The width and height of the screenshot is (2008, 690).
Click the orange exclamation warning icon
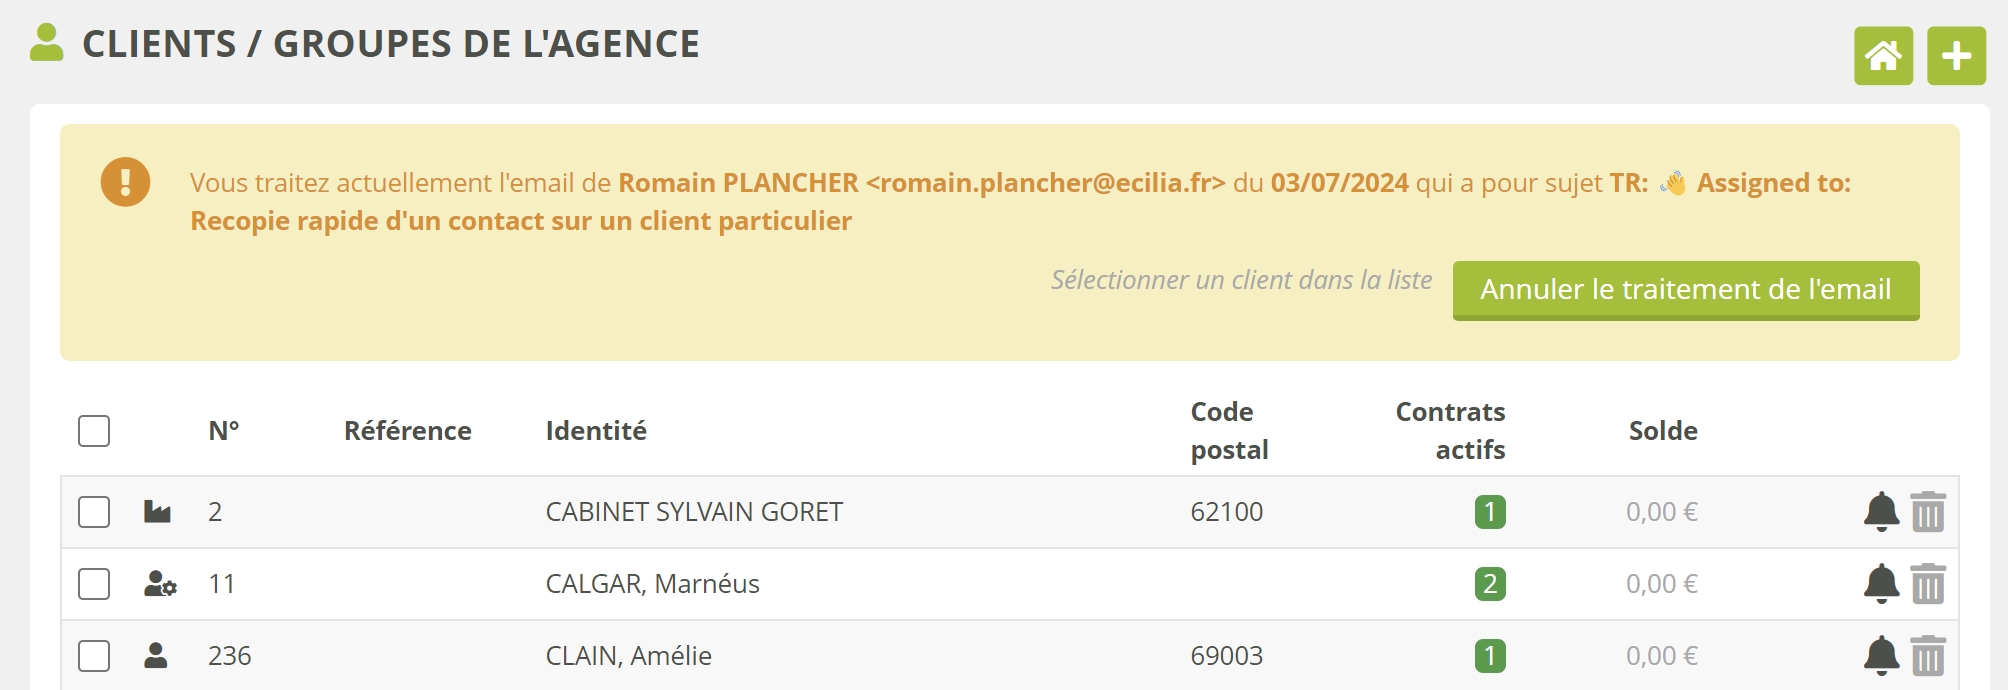pyautogui.click(x=126, y=182)
